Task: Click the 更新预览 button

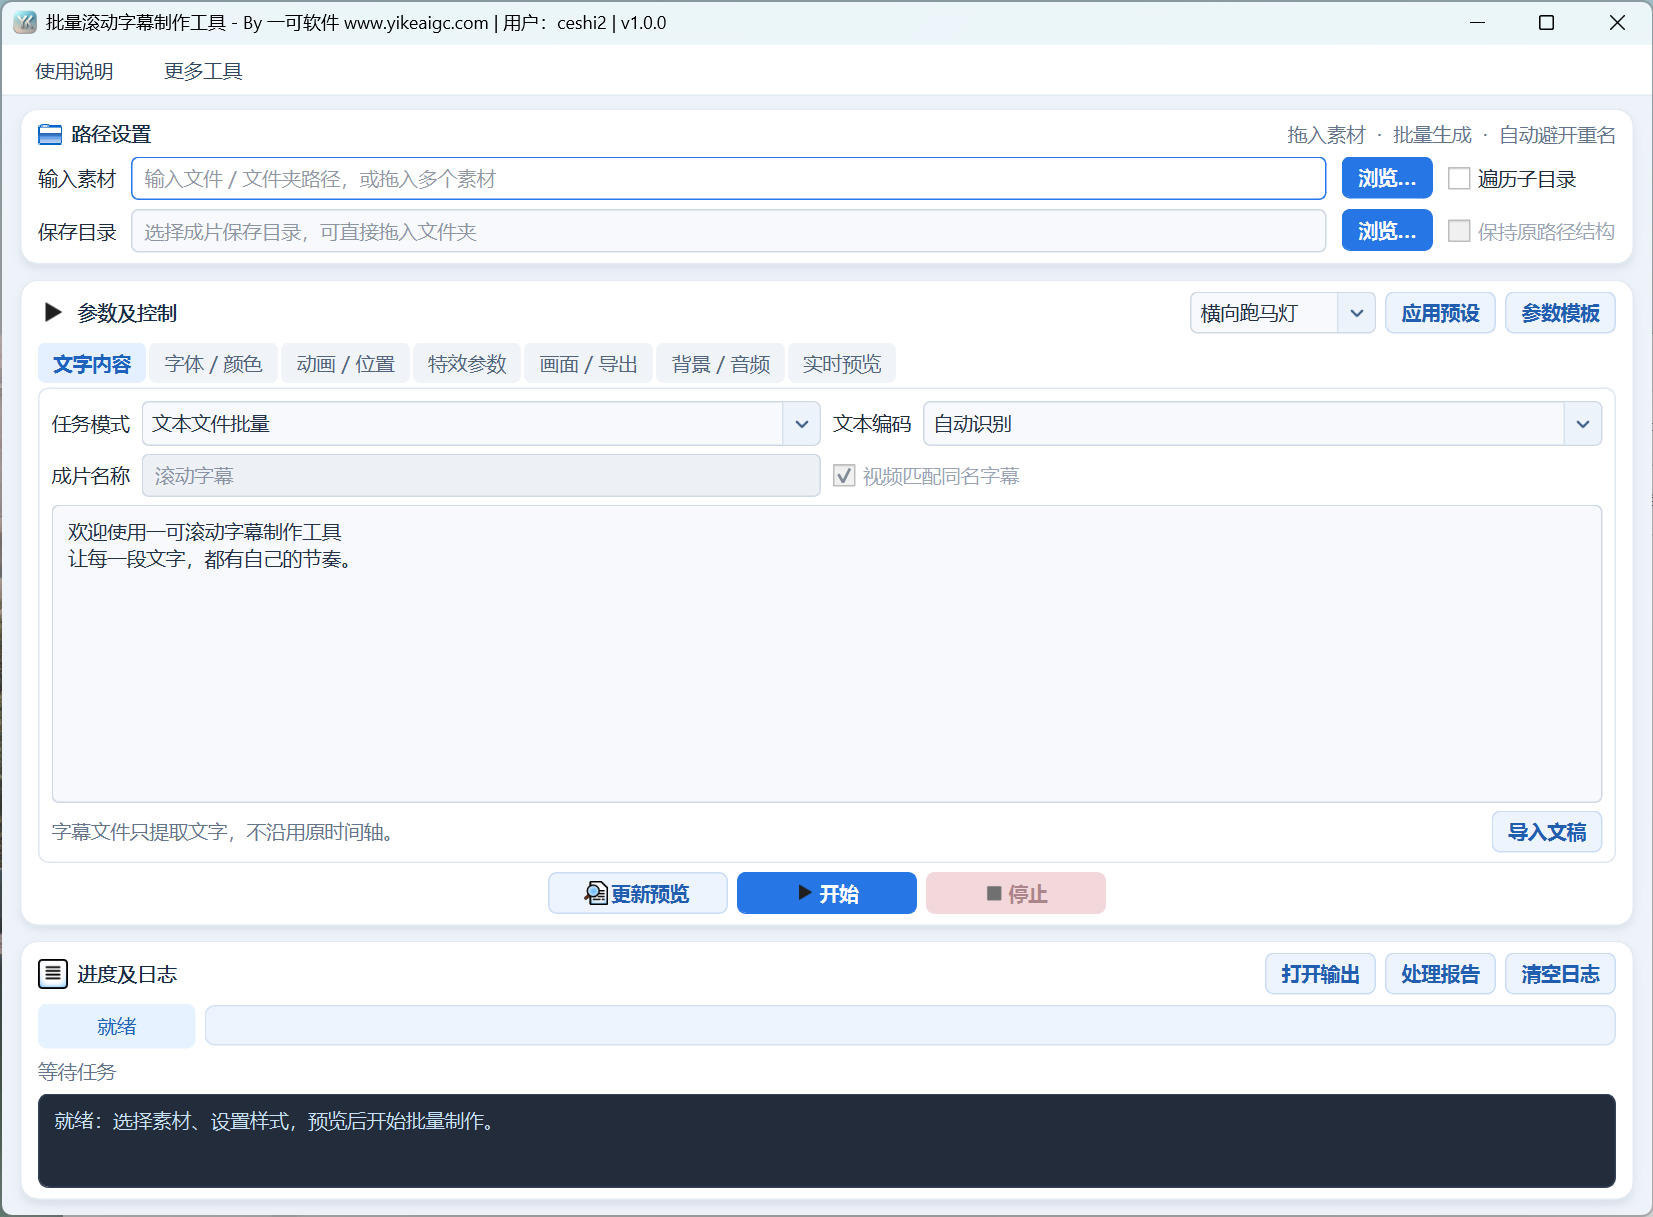Action: (x=638, y=893)
